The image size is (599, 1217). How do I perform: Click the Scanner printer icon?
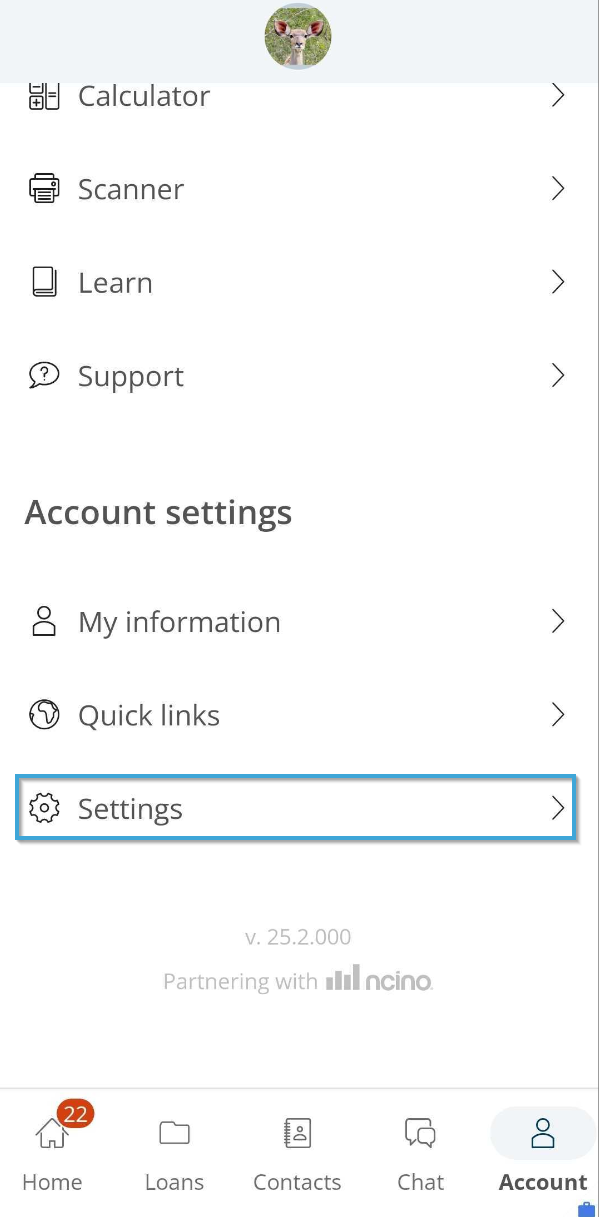44,189
